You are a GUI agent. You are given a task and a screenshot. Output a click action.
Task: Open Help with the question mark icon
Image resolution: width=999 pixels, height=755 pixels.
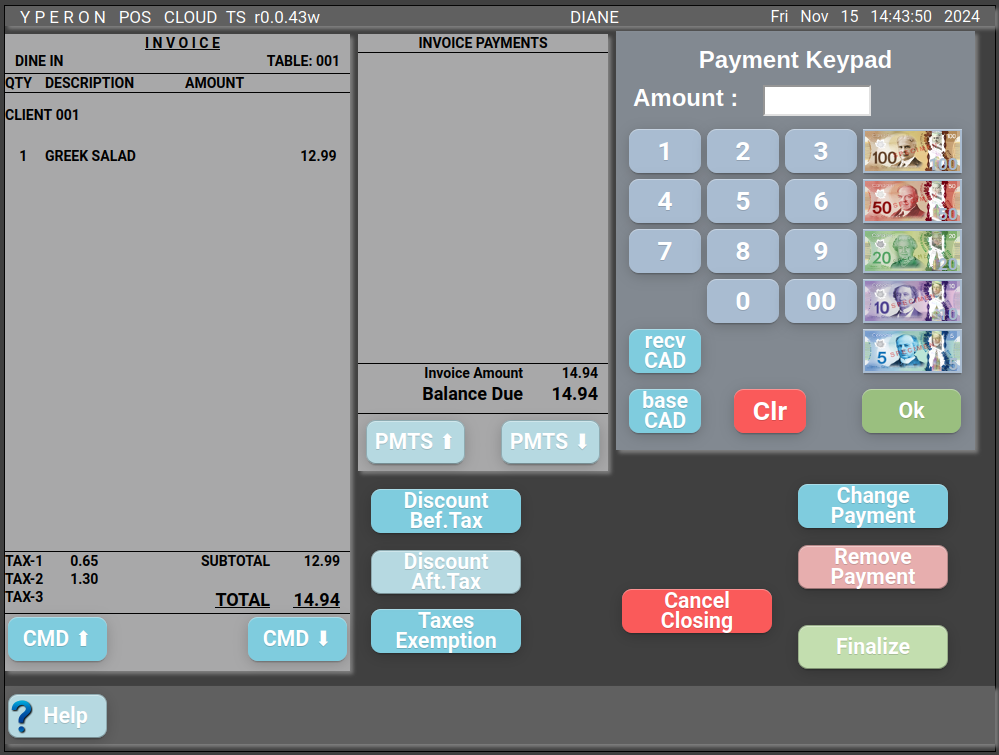(x=57, y=716)
